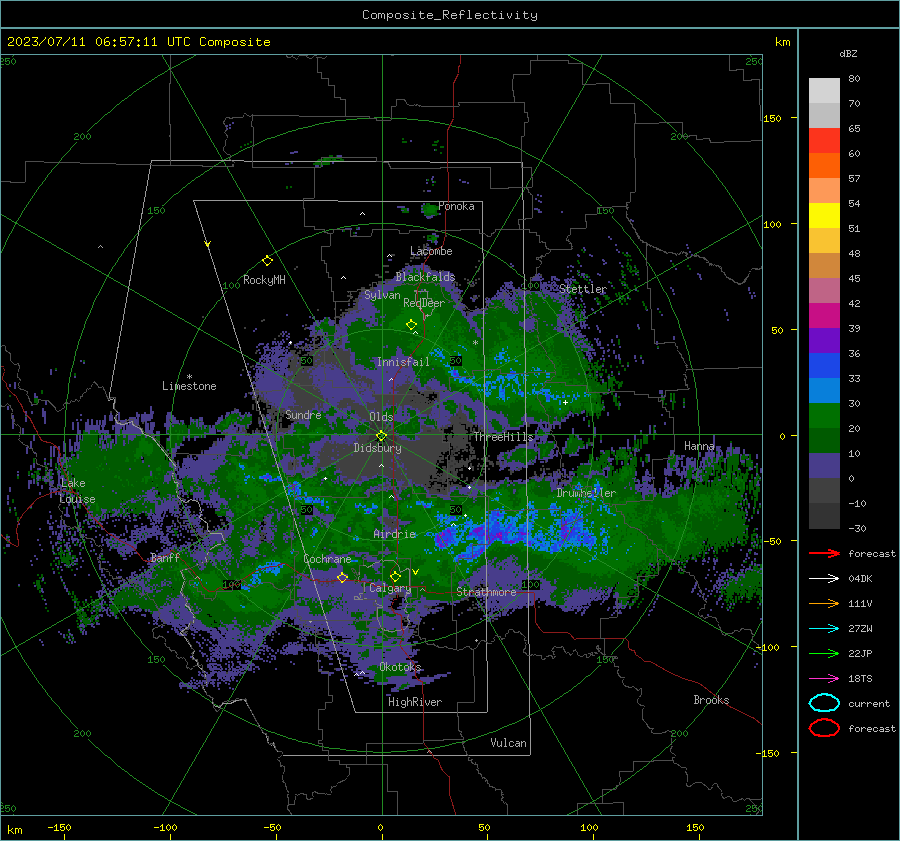Click the Didsbury town label

(x=377, y=448)
